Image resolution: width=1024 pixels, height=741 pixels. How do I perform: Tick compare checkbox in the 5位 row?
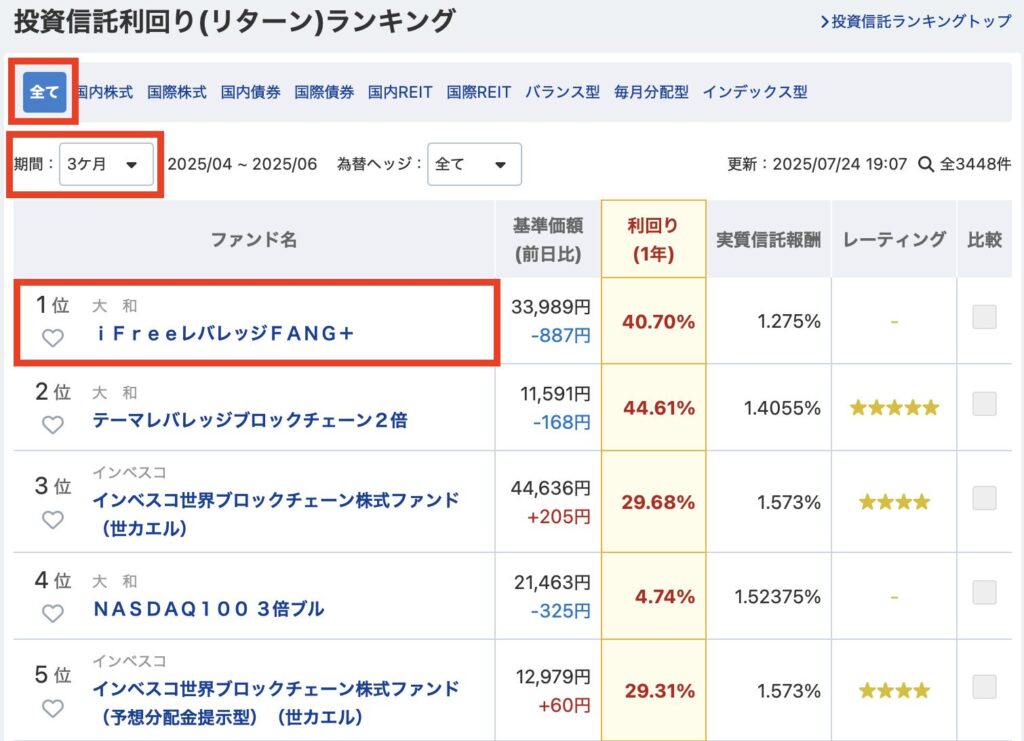984,687
